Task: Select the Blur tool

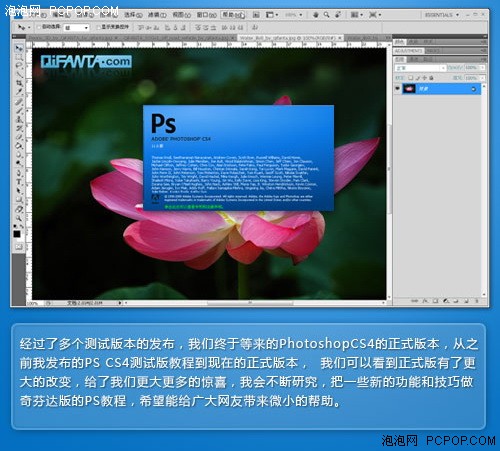Action: 19,154
